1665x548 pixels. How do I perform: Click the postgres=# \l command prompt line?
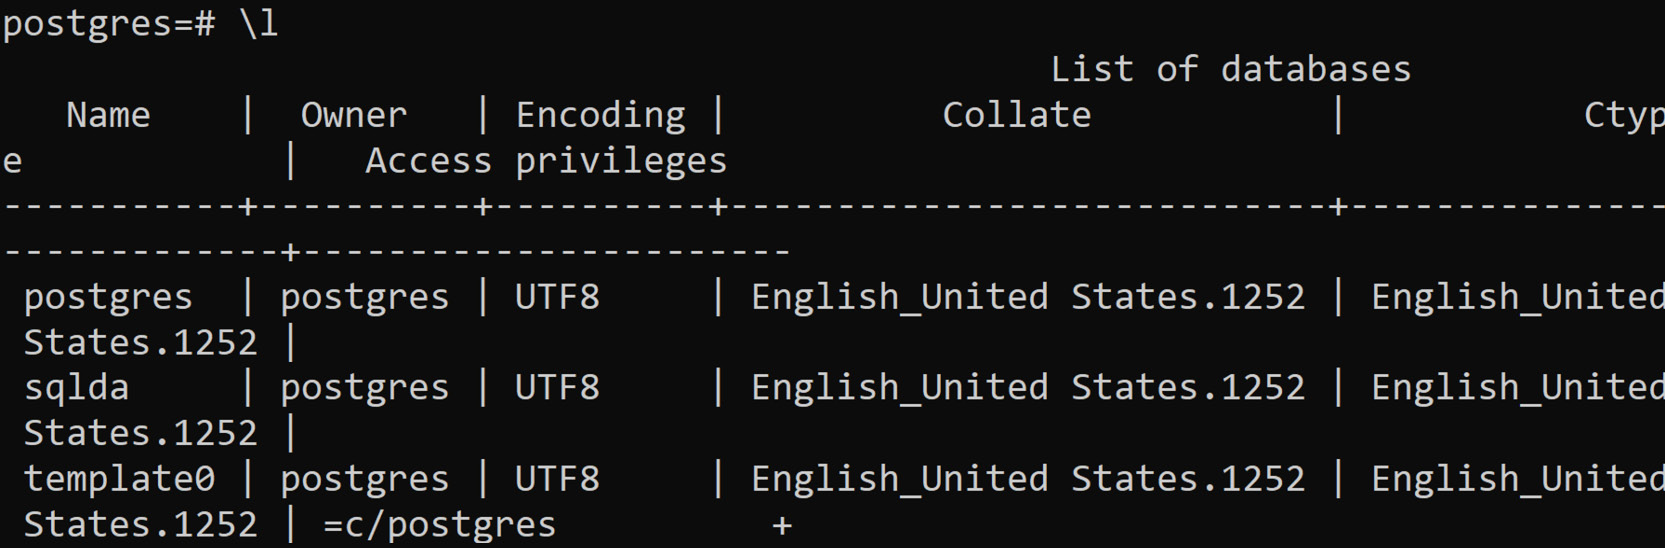pos(140,24)
